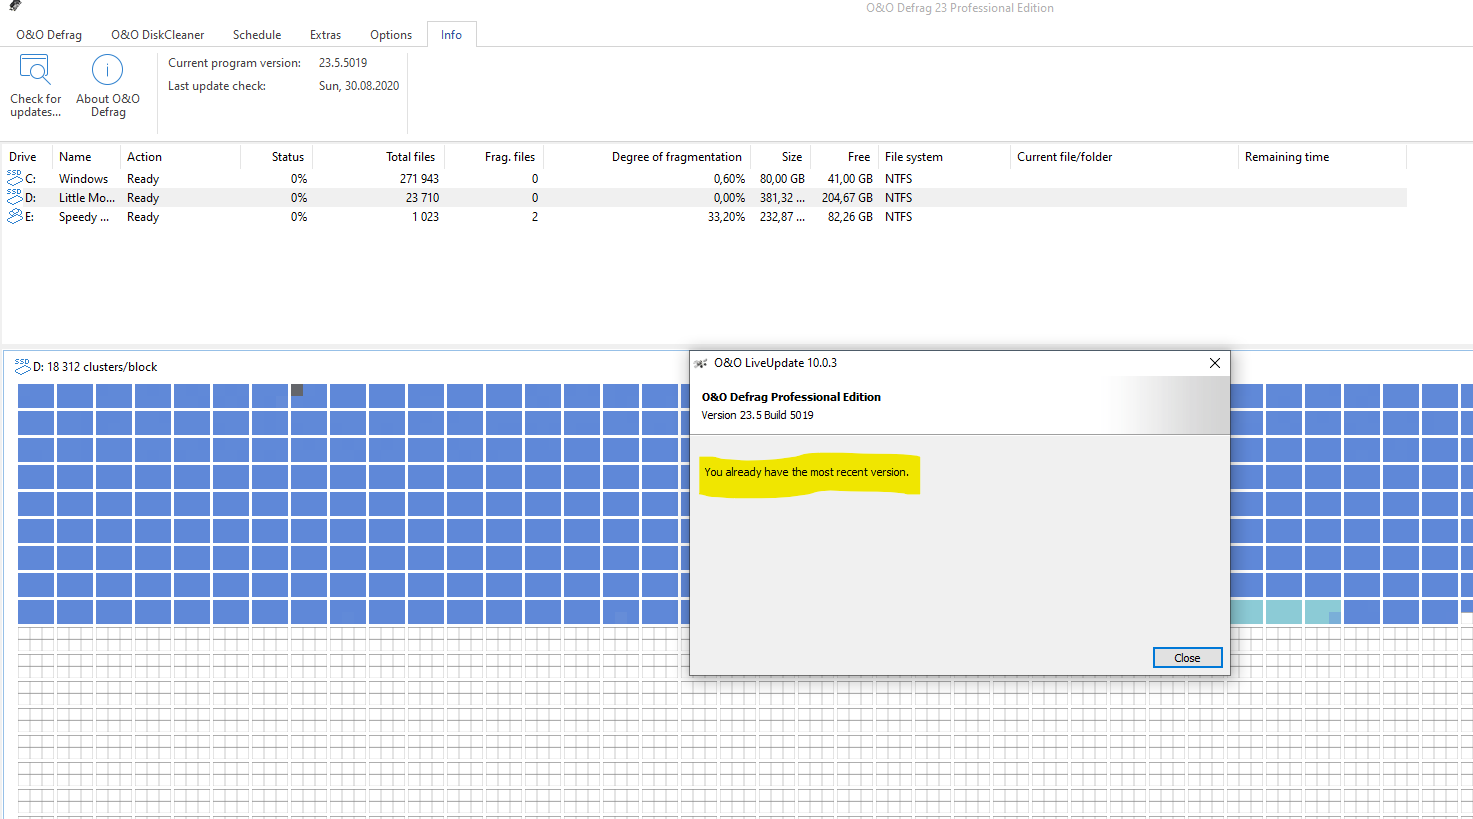Sort drives by Total files column
This screenshot has width=1473, height=819.
(x=410, y=157)
